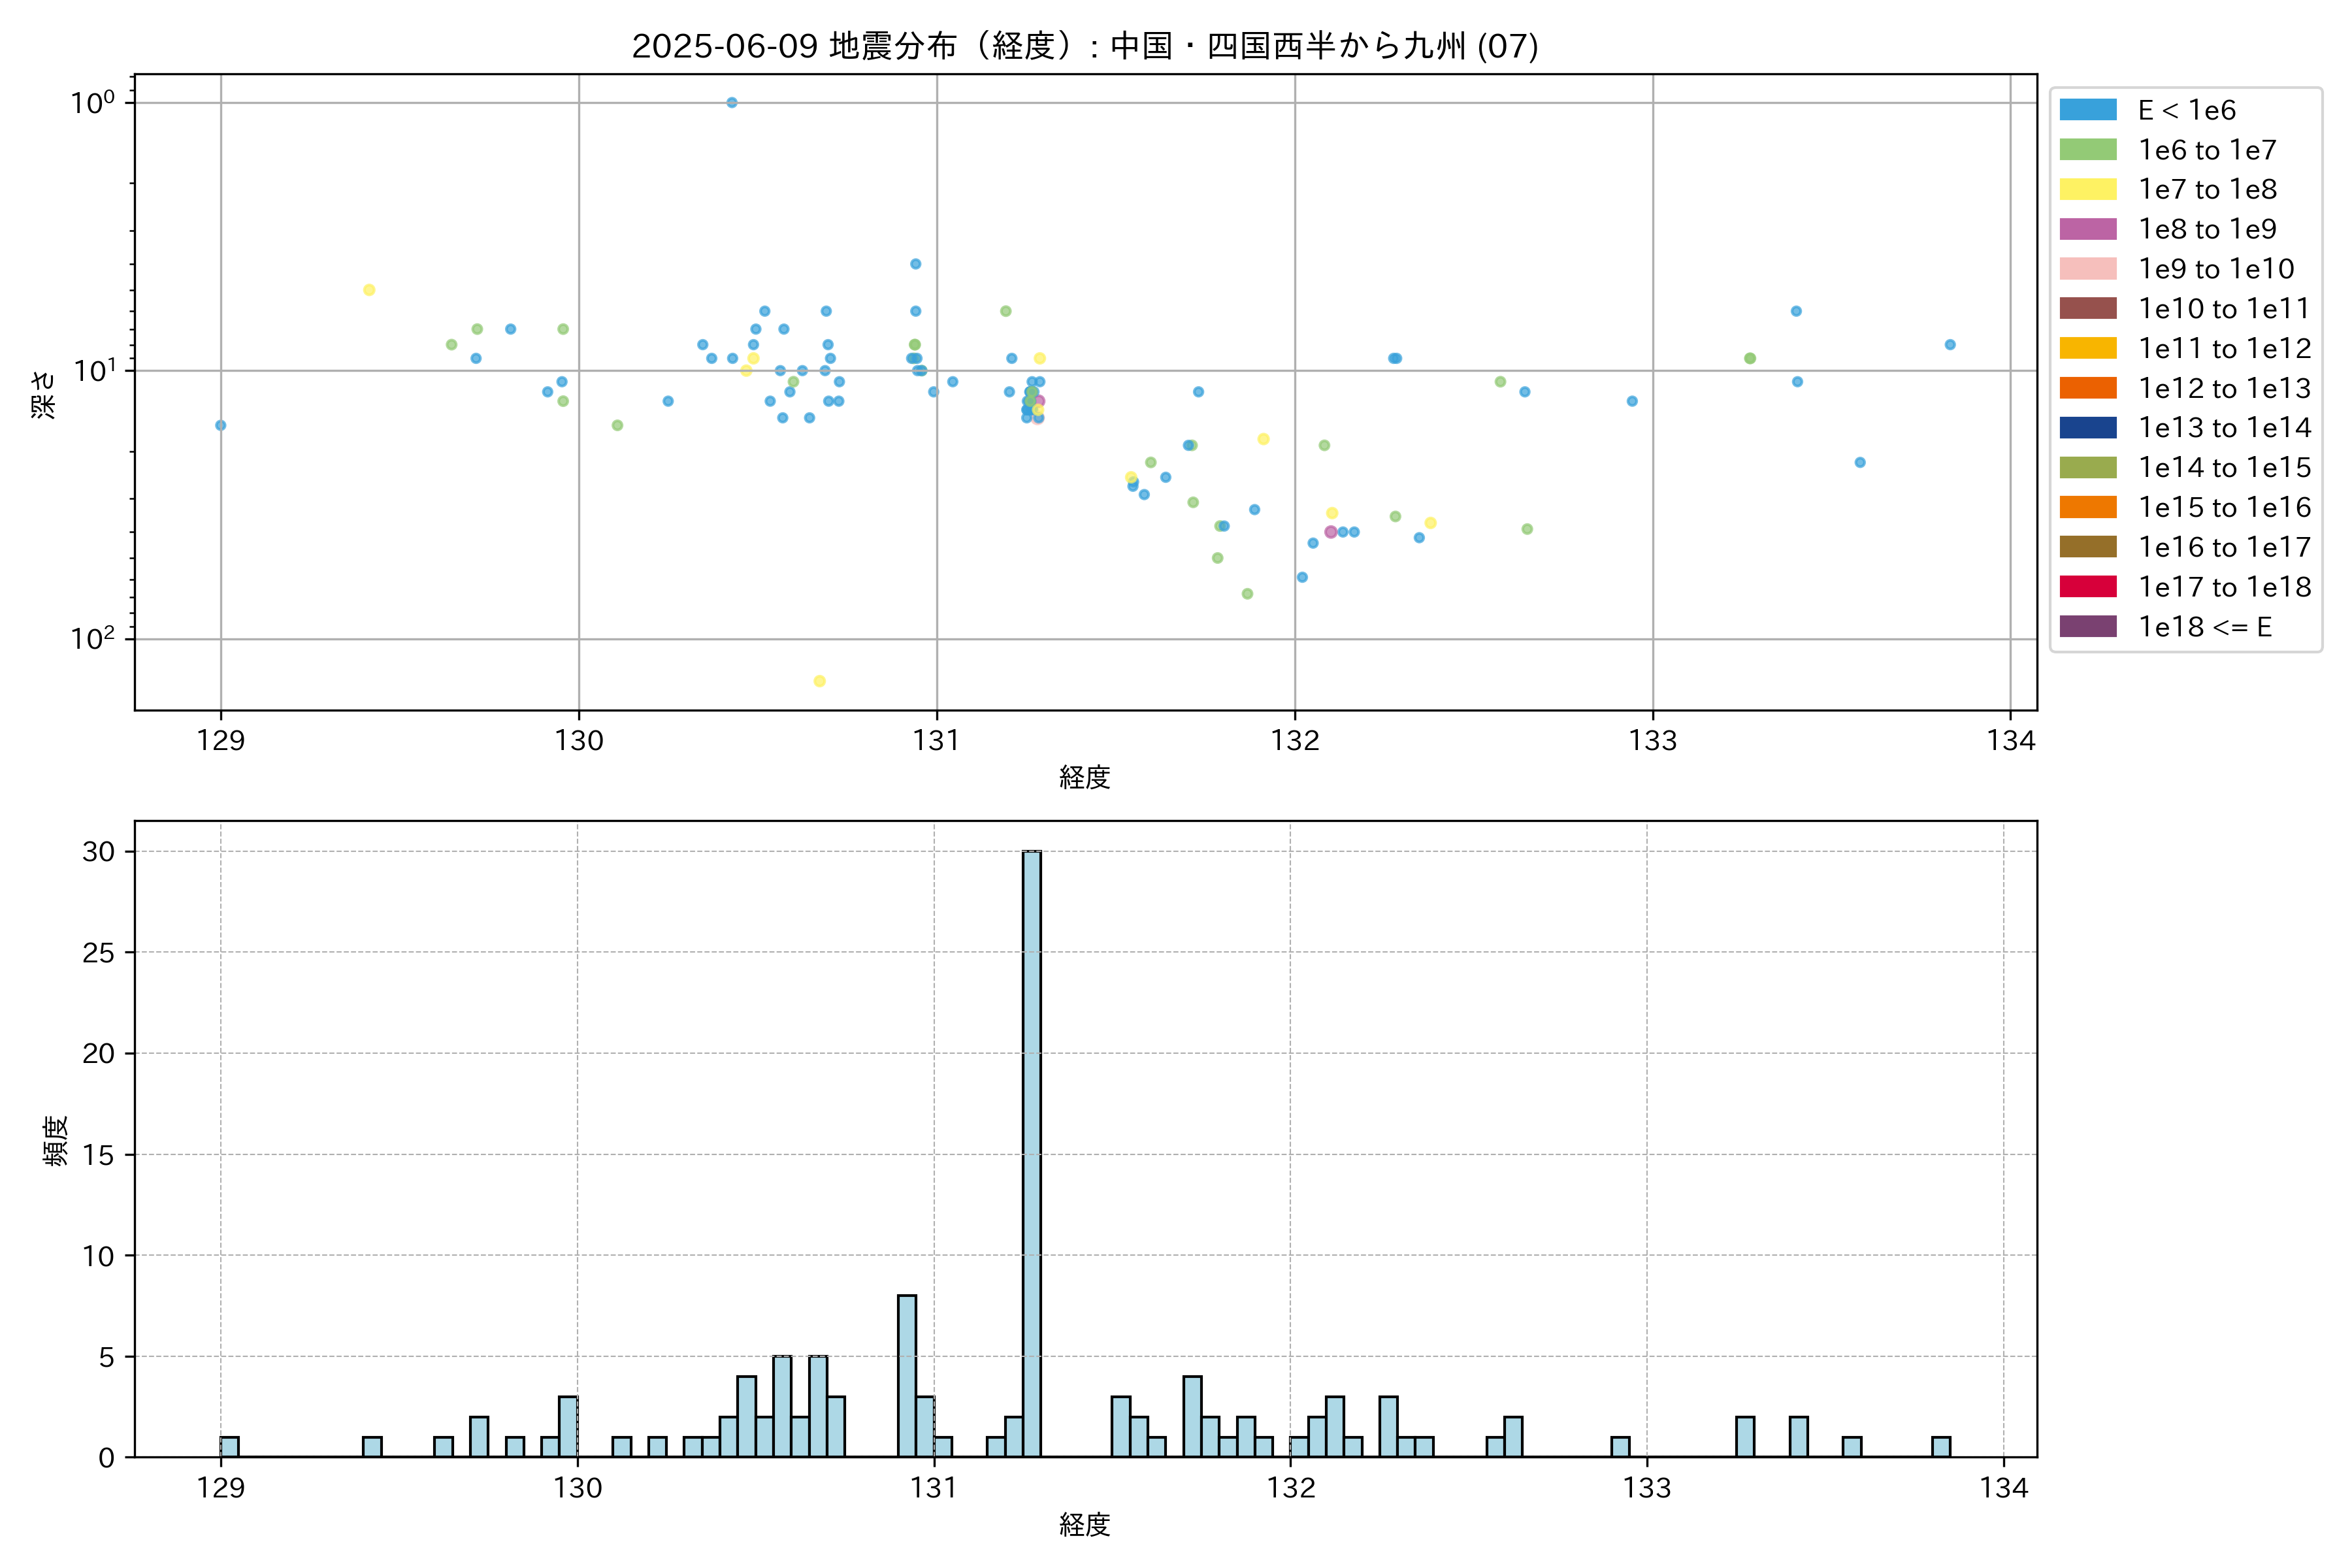Image resolution: width=2352 pixels, height=1568 pixels.
Task: Click the chart title text 地震分布
Action: pos(893,46)
